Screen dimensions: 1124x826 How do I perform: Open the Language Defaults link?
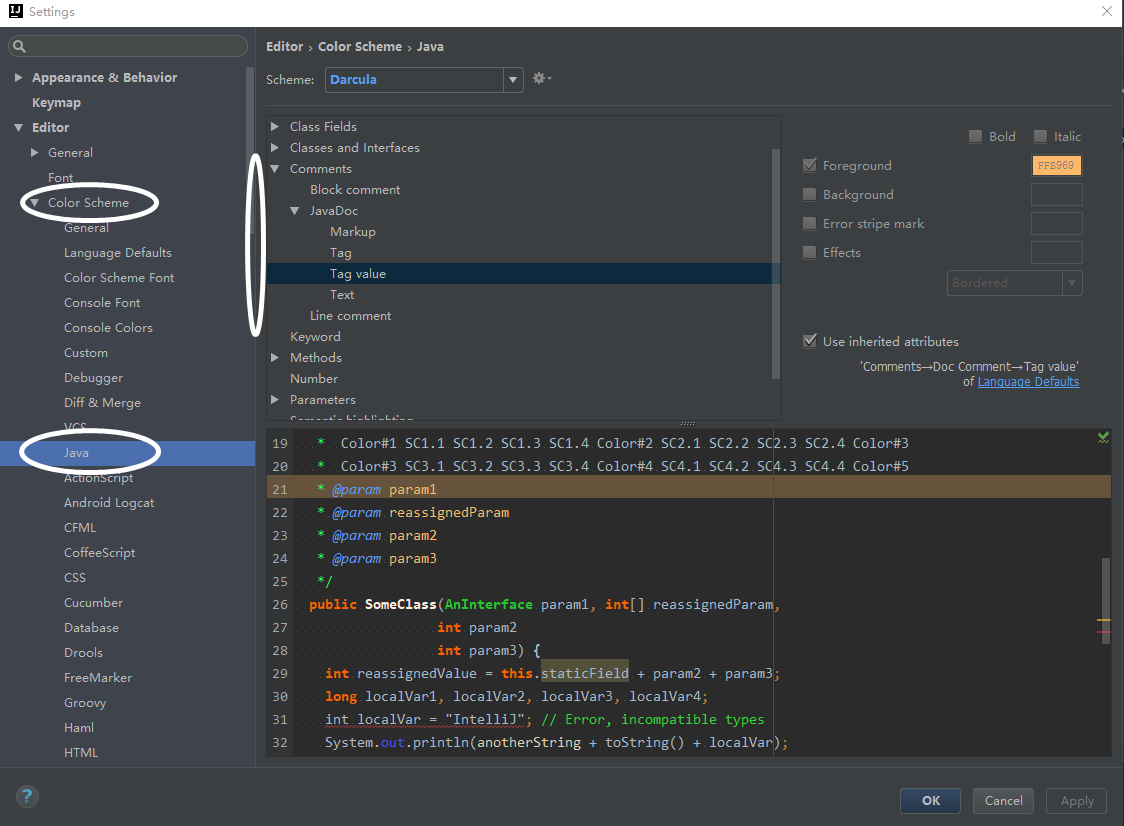(x=1028, y=381)
